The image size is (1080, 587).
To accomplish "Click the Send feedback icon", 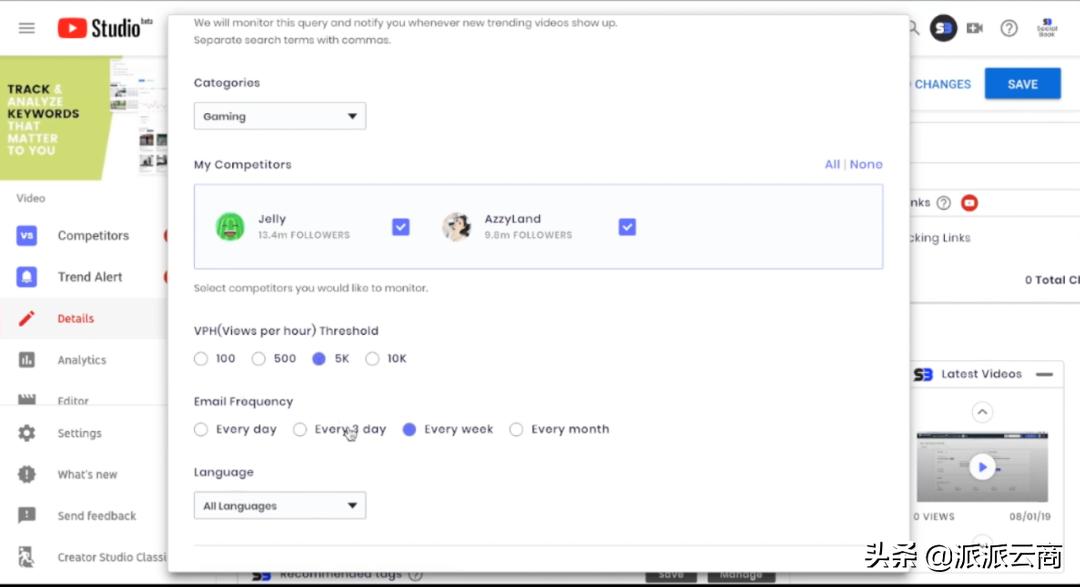I will pyautogui.click(x=26, y=515).
